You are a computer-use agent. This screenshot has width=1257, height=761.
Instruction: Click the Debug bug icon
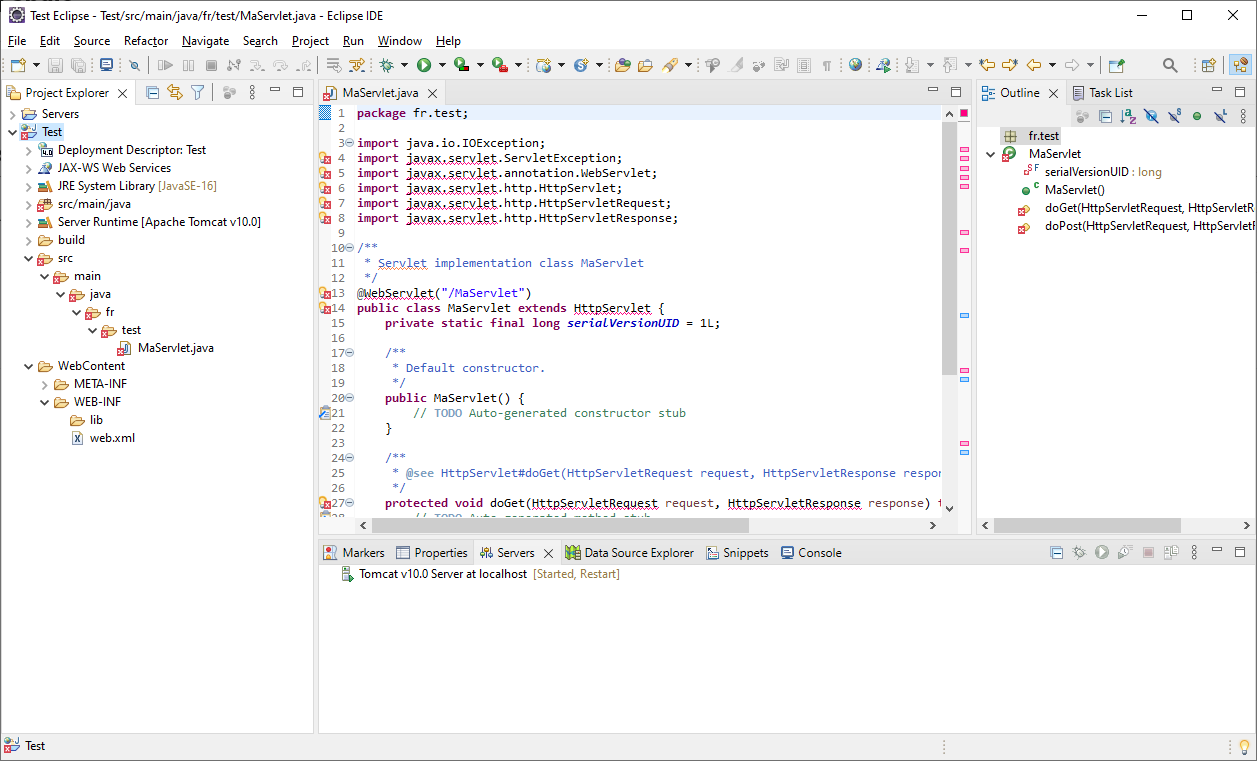click(386, 65)
